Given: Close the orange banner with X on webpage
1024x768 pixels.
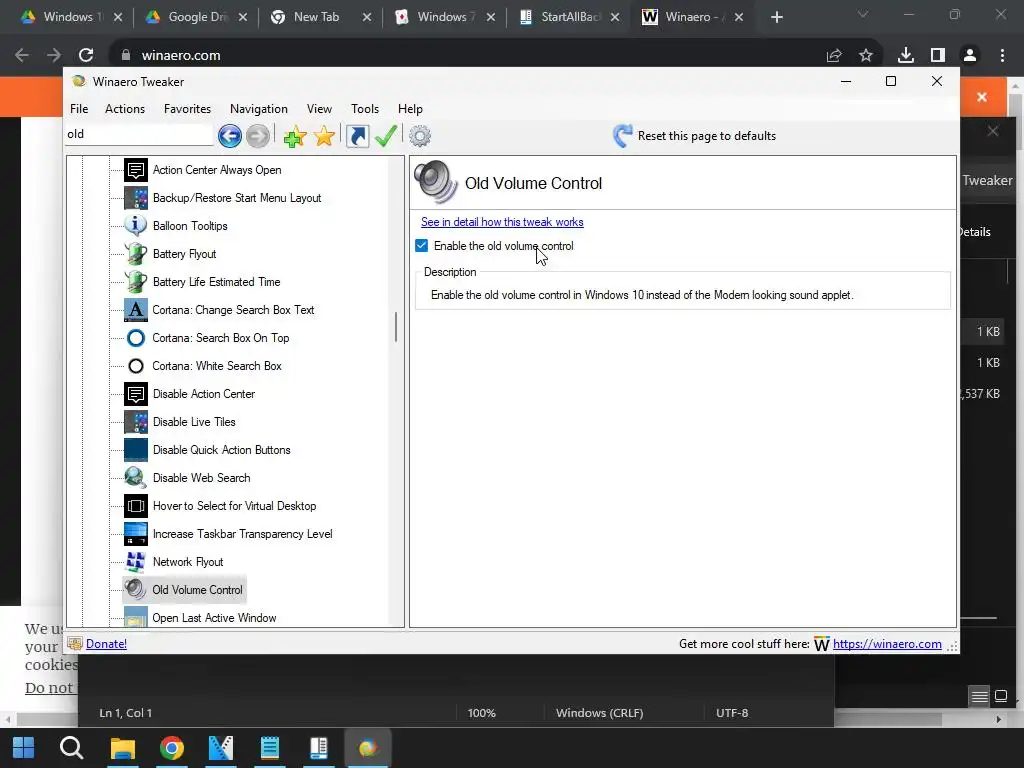Looking at the screenshot, I should pos(982,97).
